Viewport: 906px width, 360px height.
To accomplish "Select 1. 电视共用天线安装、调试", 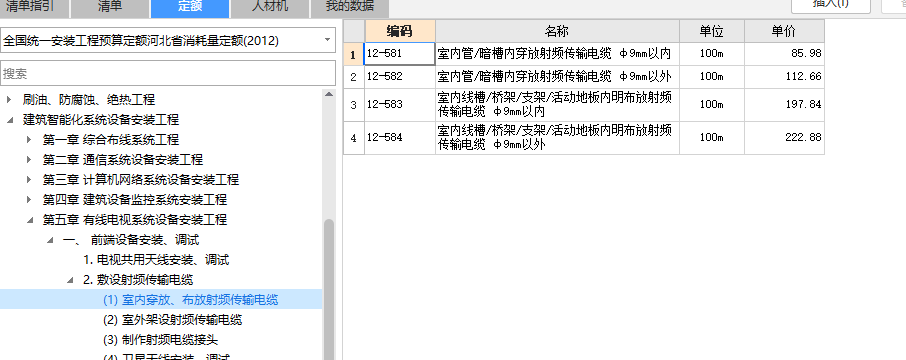I will 156,259.
